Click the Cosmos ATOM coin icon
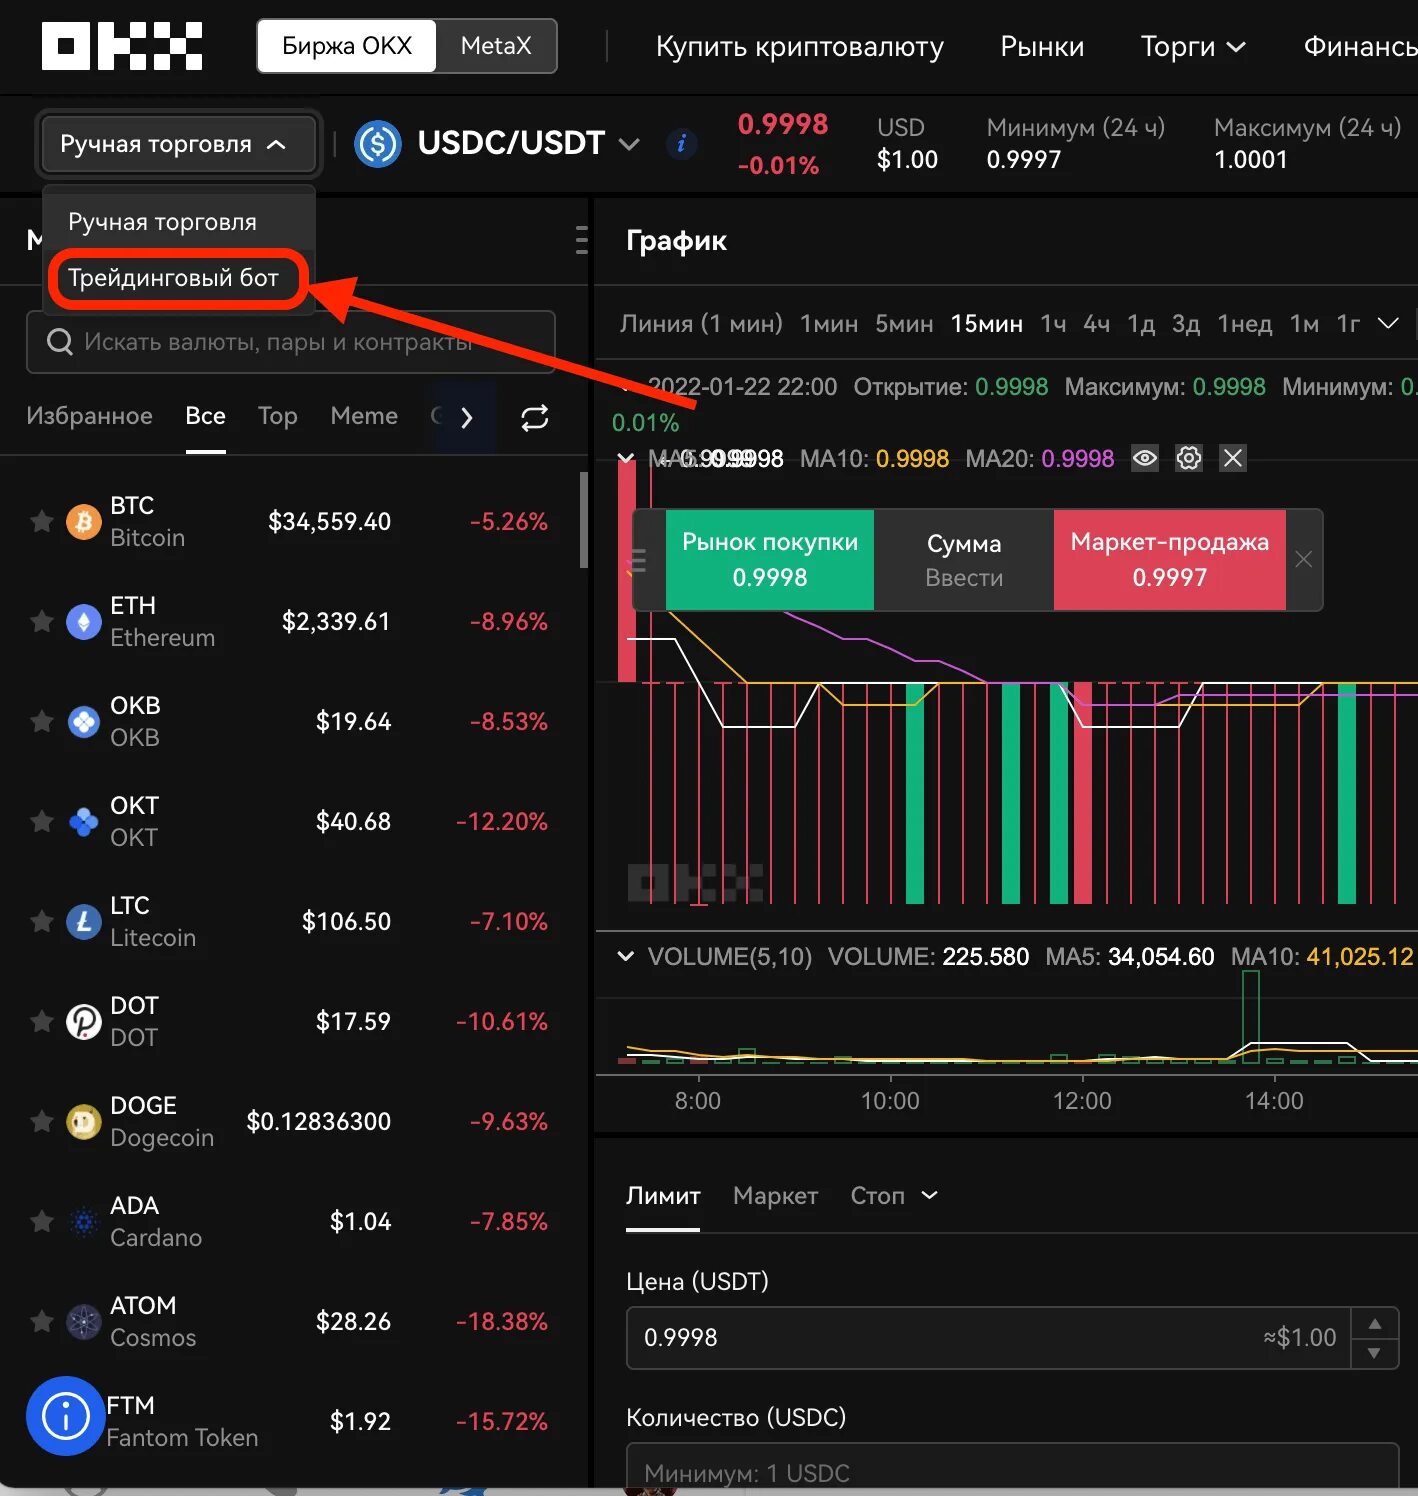The height and width of the screenshot is (1496, 1418). click(x=84, y=1321)
